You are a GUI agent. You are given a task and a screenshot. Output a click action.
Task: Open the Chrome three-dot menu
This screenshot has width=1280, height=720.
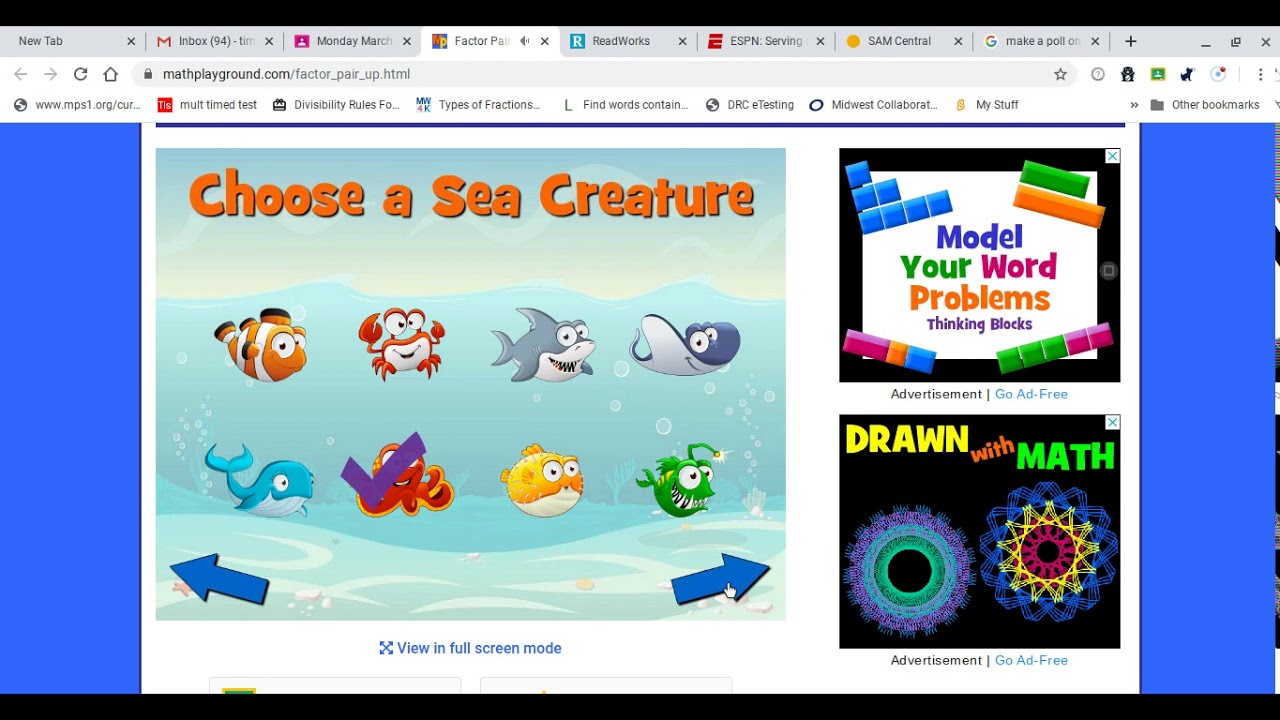[1260, 74]
